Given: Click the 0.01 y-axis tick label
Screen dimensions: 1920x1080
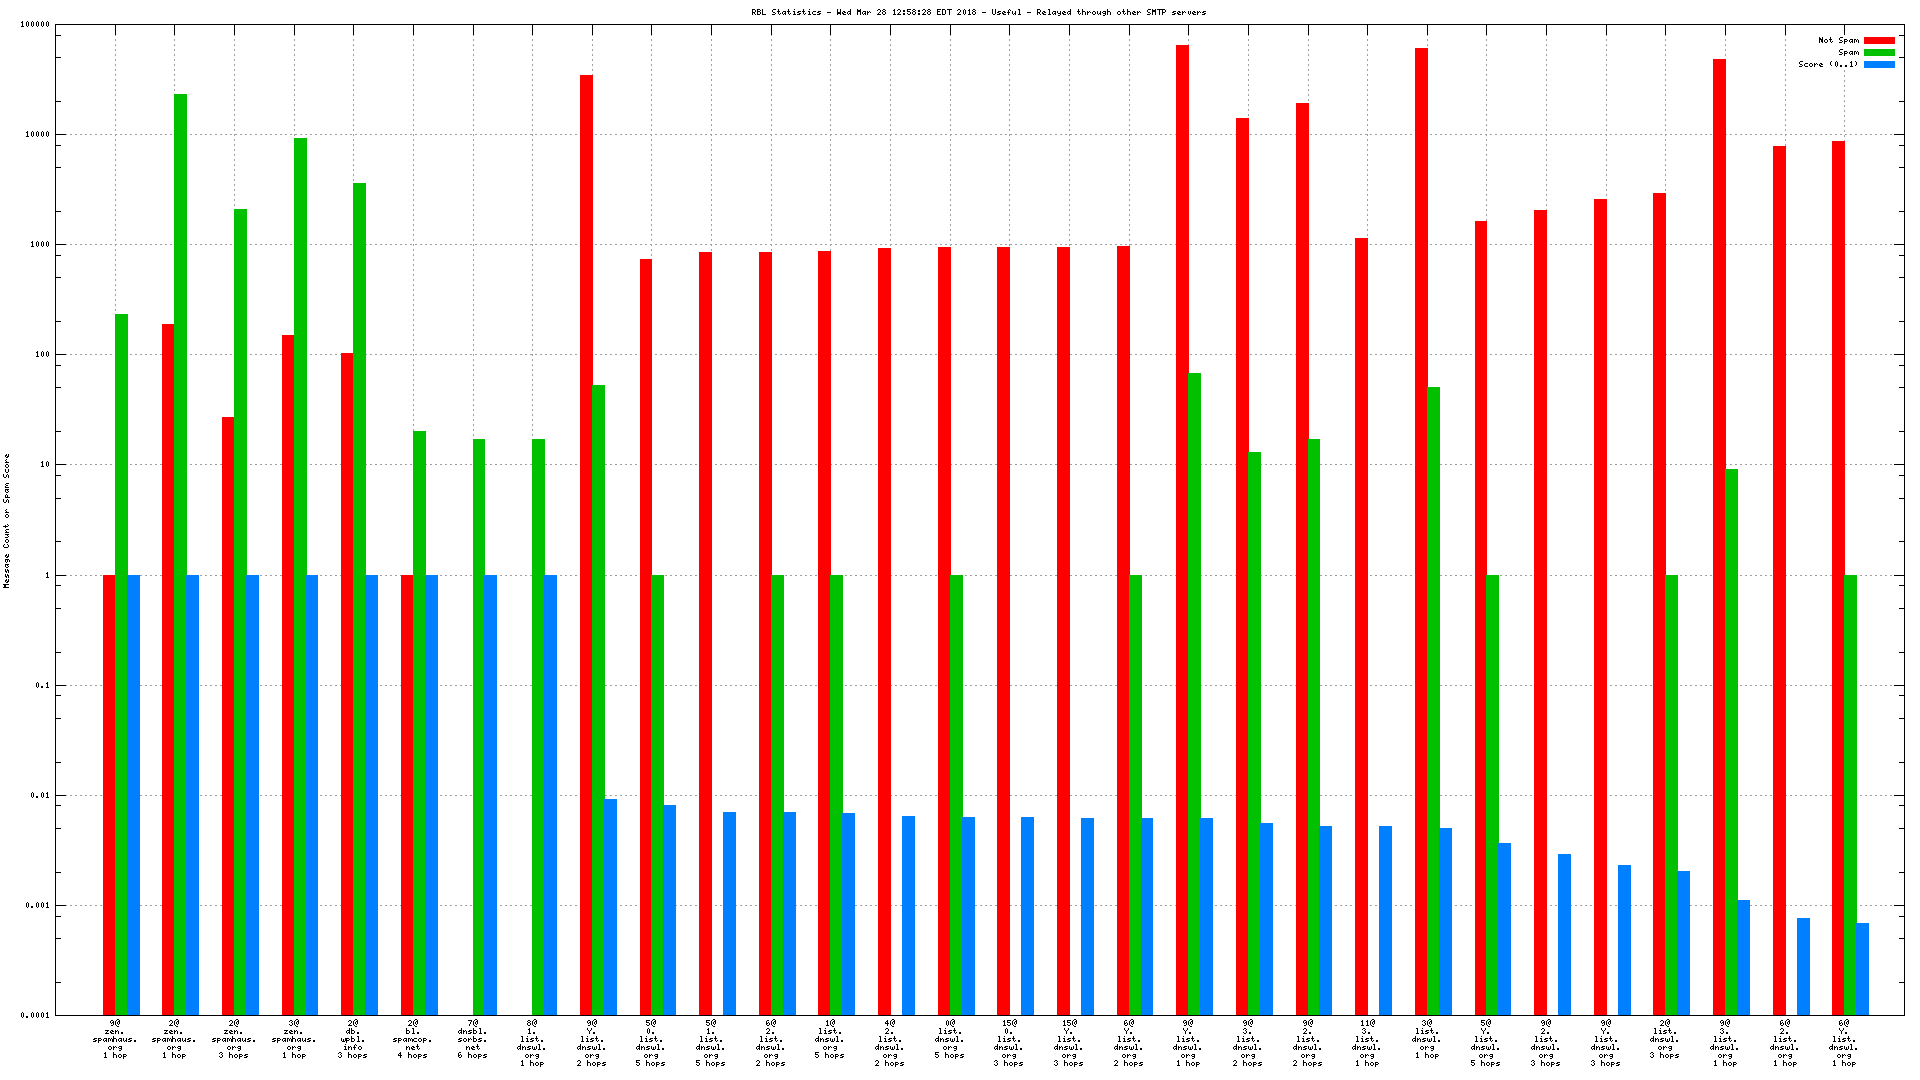Looking at the screenshot, I should click(40, 796).
